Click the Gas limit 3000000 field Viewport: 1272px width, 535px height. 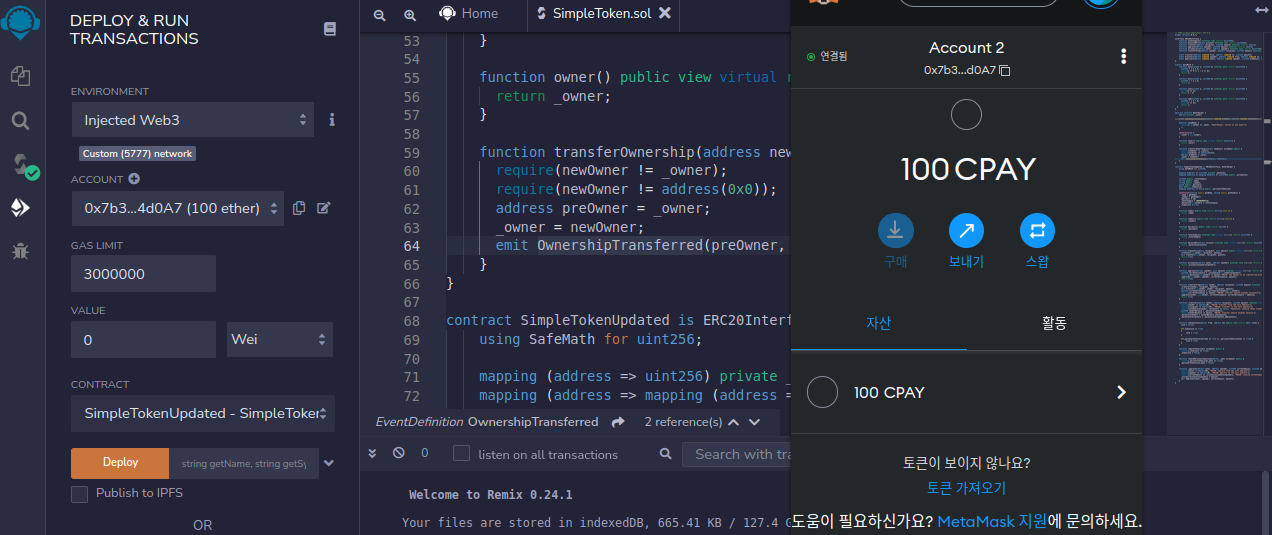(143, 274)
